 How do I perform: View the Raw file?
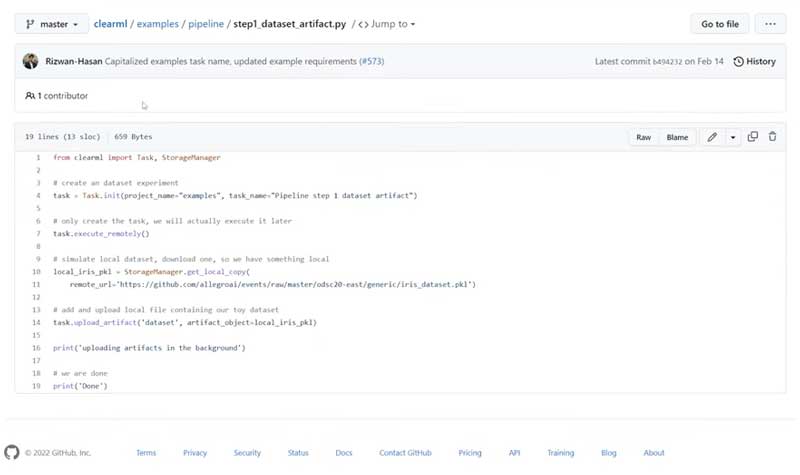click(x=643, y=137)
